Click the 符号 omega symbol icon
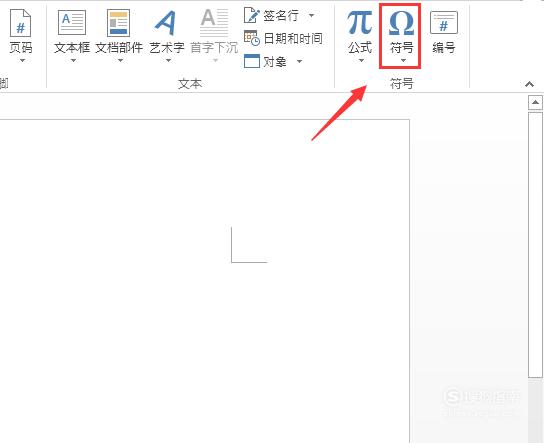This screenshot has height=443, width=544. (x=401, y=23)
